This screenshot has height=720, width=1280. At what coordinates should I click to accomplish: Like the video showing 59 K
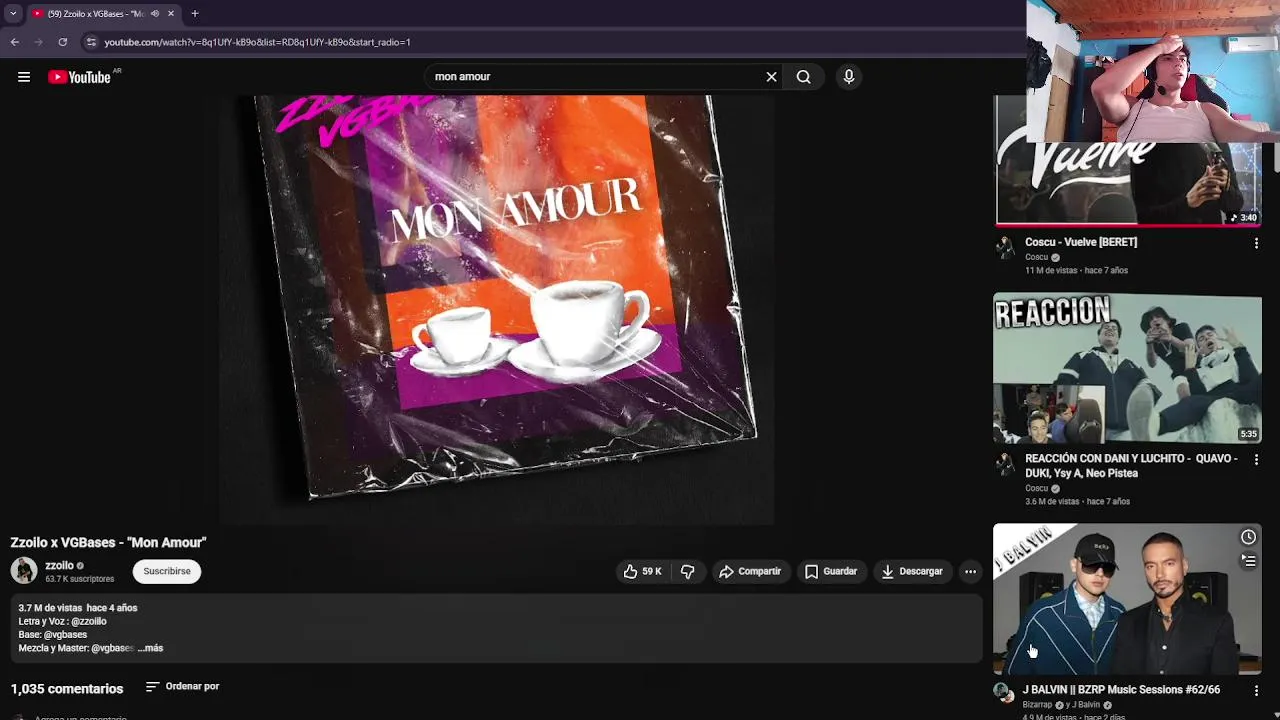(642, 571)
